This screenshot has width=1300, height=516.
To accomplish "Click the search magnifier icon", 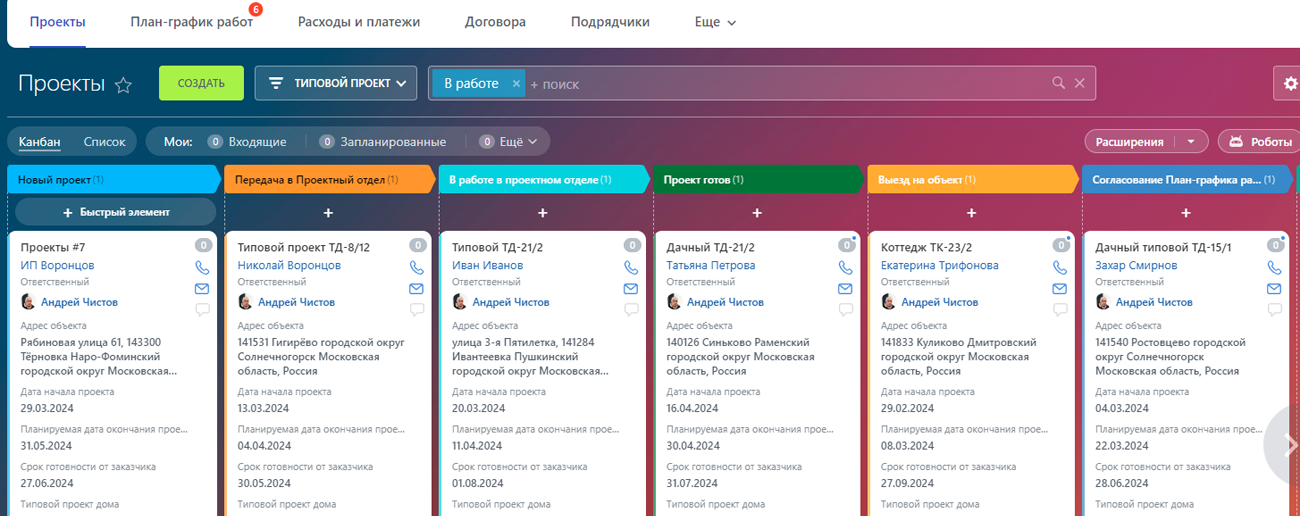I will click(1058, 84).
